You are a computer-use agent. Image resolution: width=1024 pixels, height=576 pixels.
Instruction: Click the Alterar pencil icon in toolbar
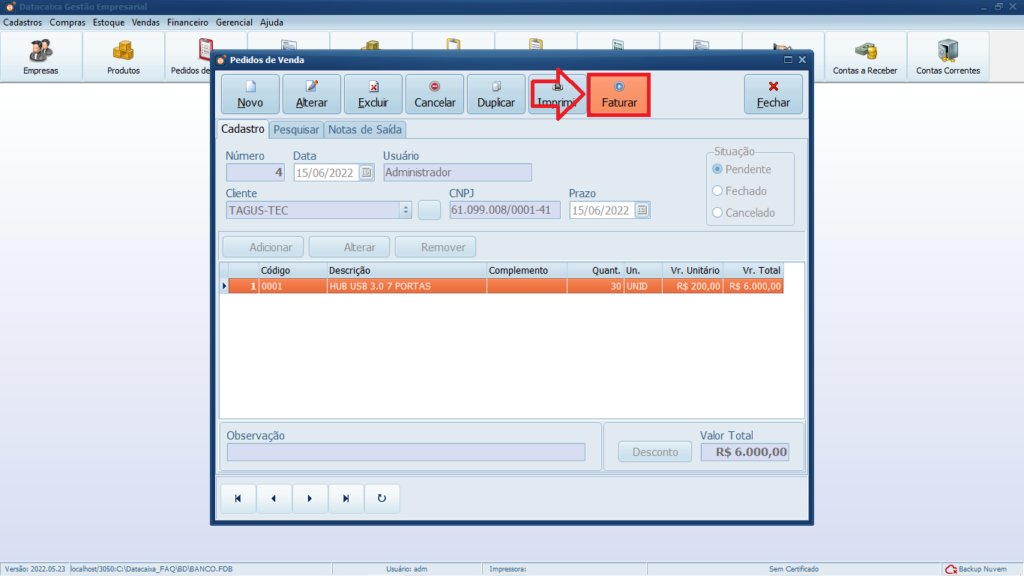312,87
